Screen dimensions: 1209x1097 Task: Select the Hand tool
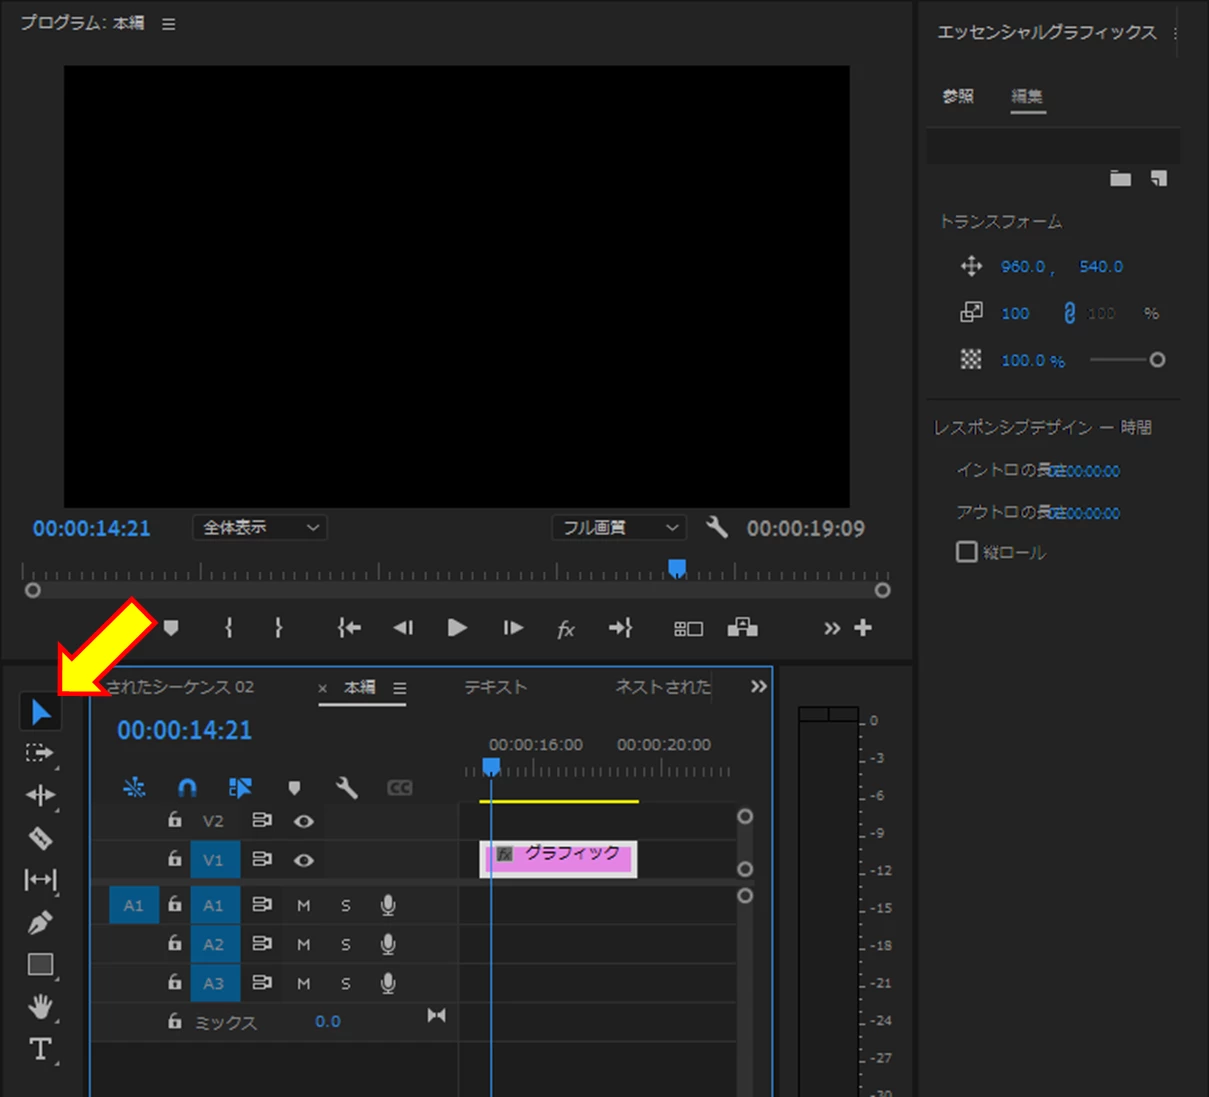tap(40, 1006)
